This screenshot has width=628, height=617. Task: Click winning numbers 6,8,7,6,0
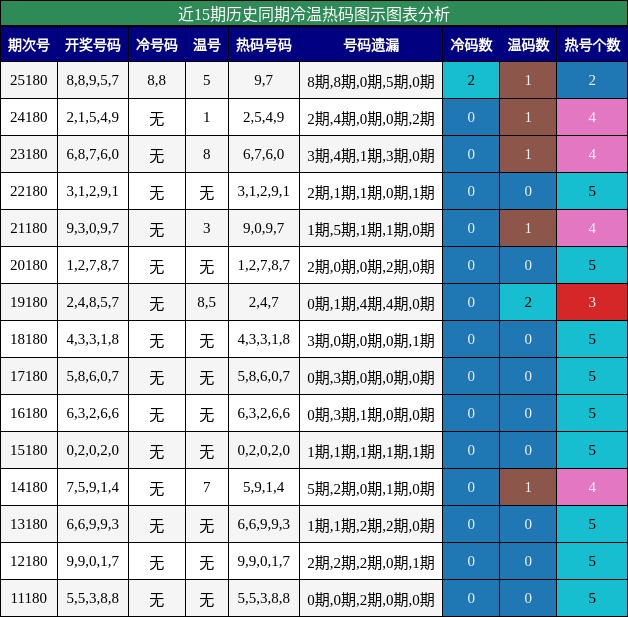click(x=93, y=154)
